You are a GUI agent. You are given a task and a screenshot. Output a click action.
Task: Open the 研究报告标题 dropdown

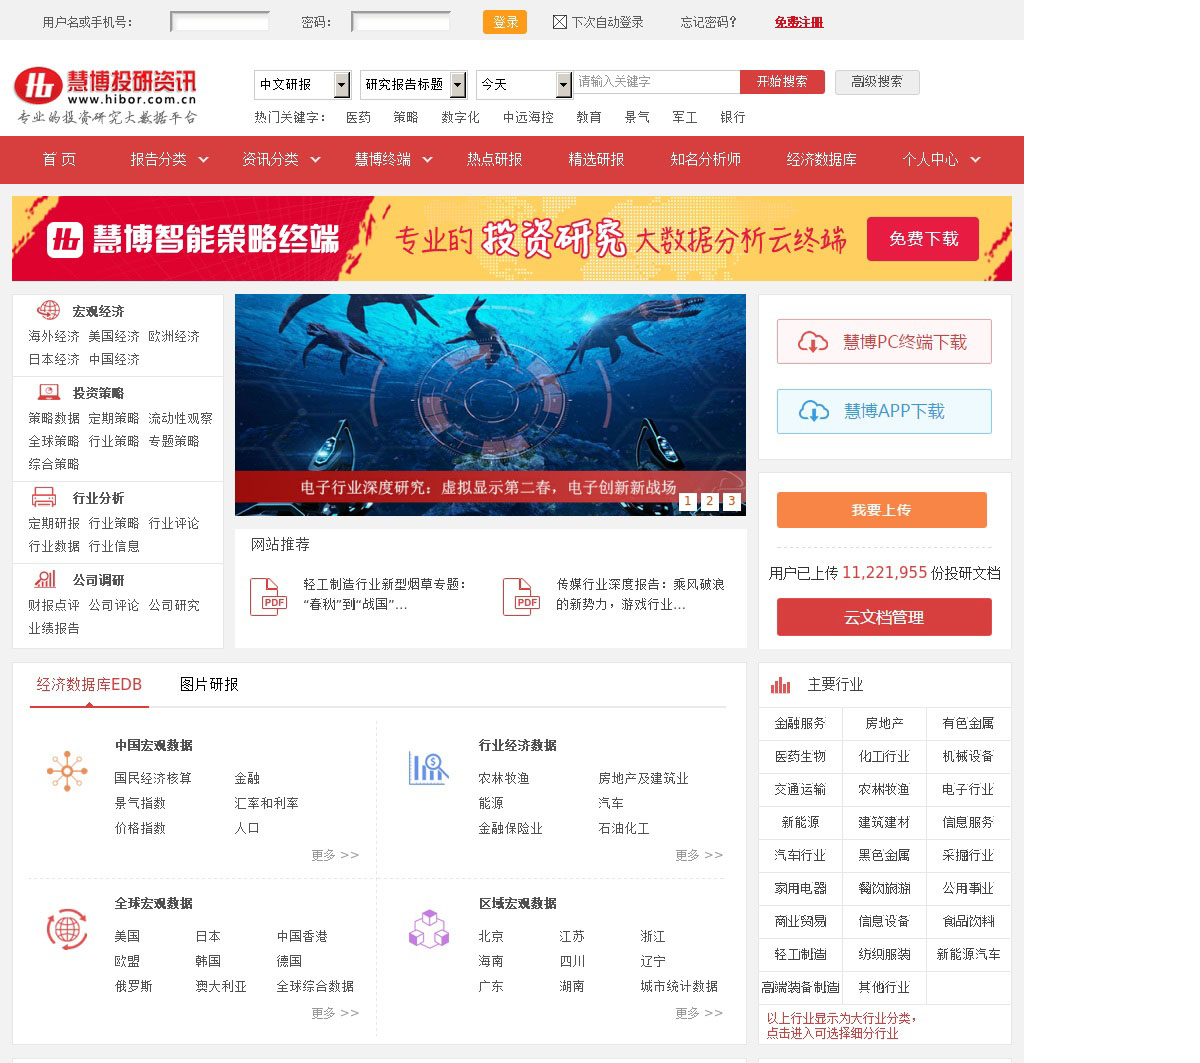click(458, 85)
